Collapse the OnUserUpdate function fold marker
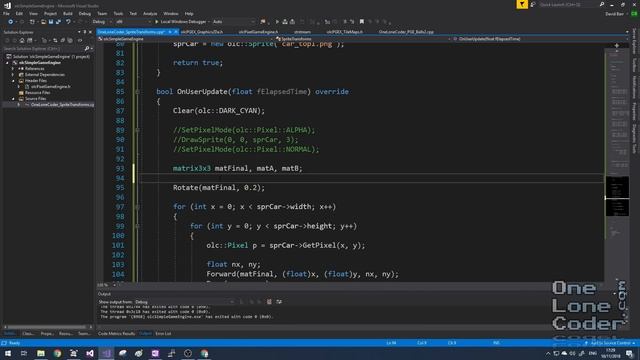The width and height of the screenshot is (640, 360). (137, 92)
